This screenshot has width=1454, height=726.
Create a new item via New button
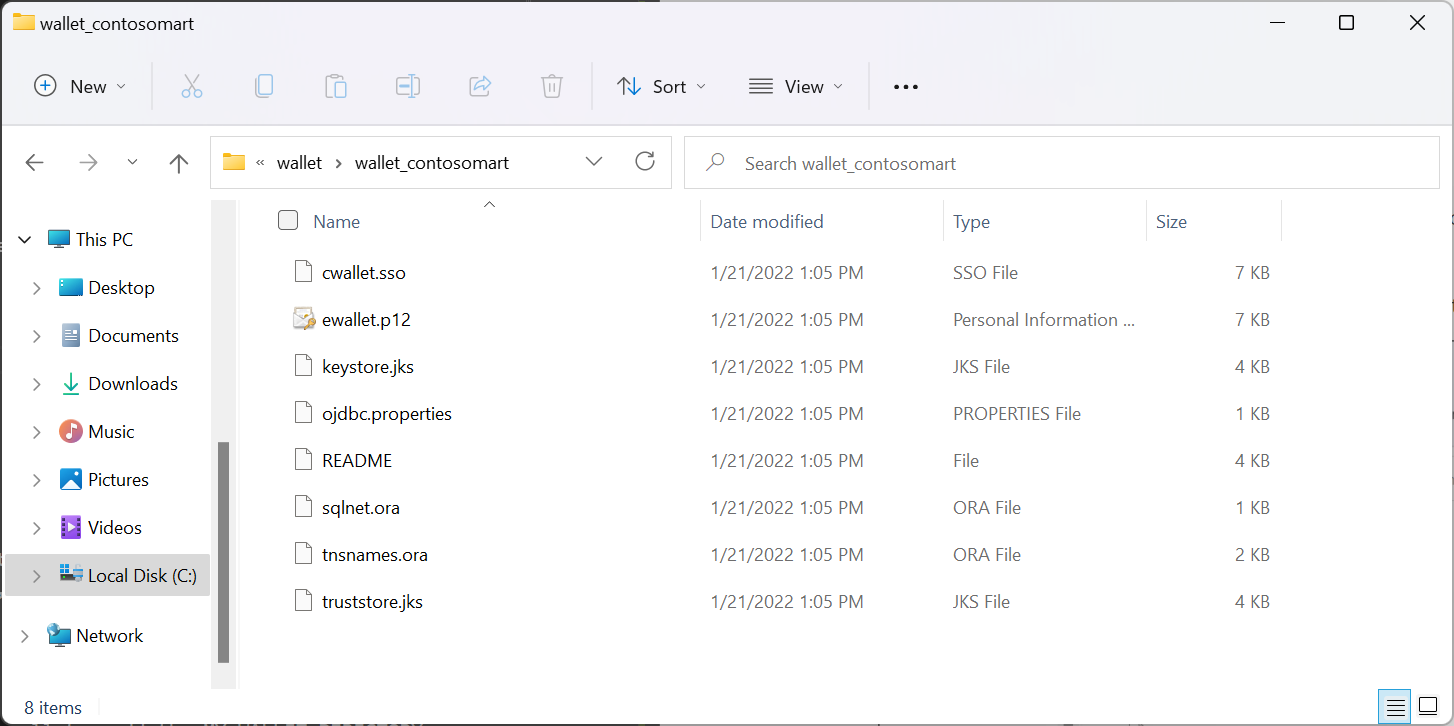pyautogui.click(x=79, y=86)
